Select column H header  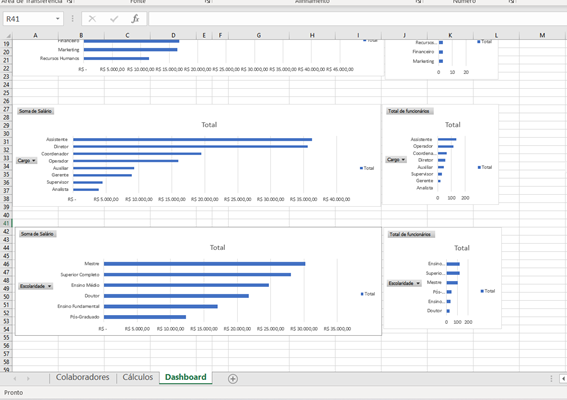(312, 35)
